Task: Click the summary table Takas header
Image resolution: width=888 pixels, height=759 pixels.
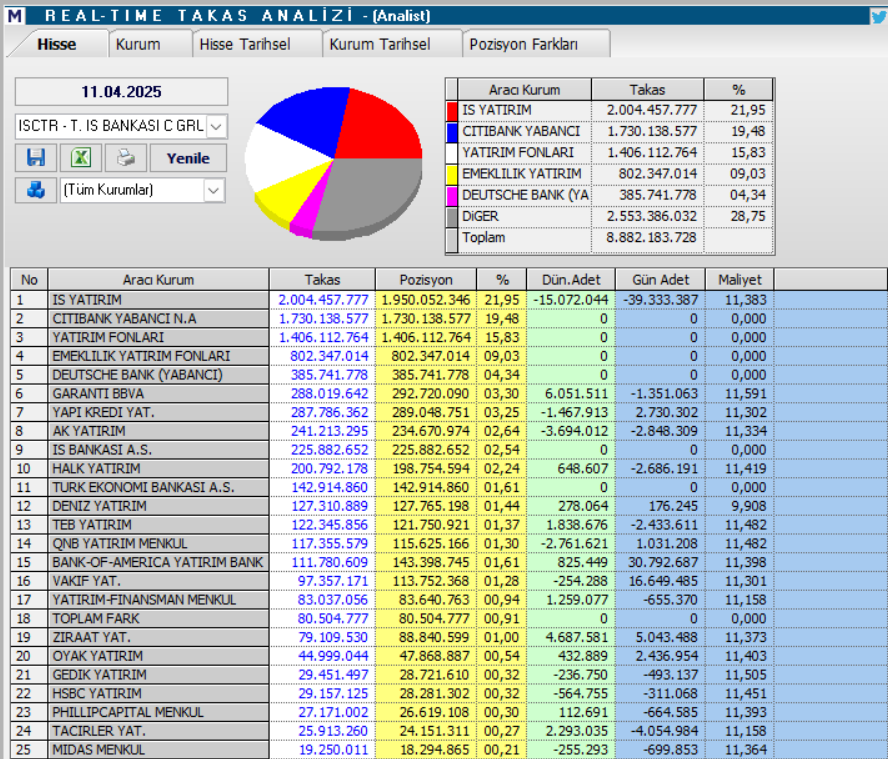Action: [x=647, y=89]
